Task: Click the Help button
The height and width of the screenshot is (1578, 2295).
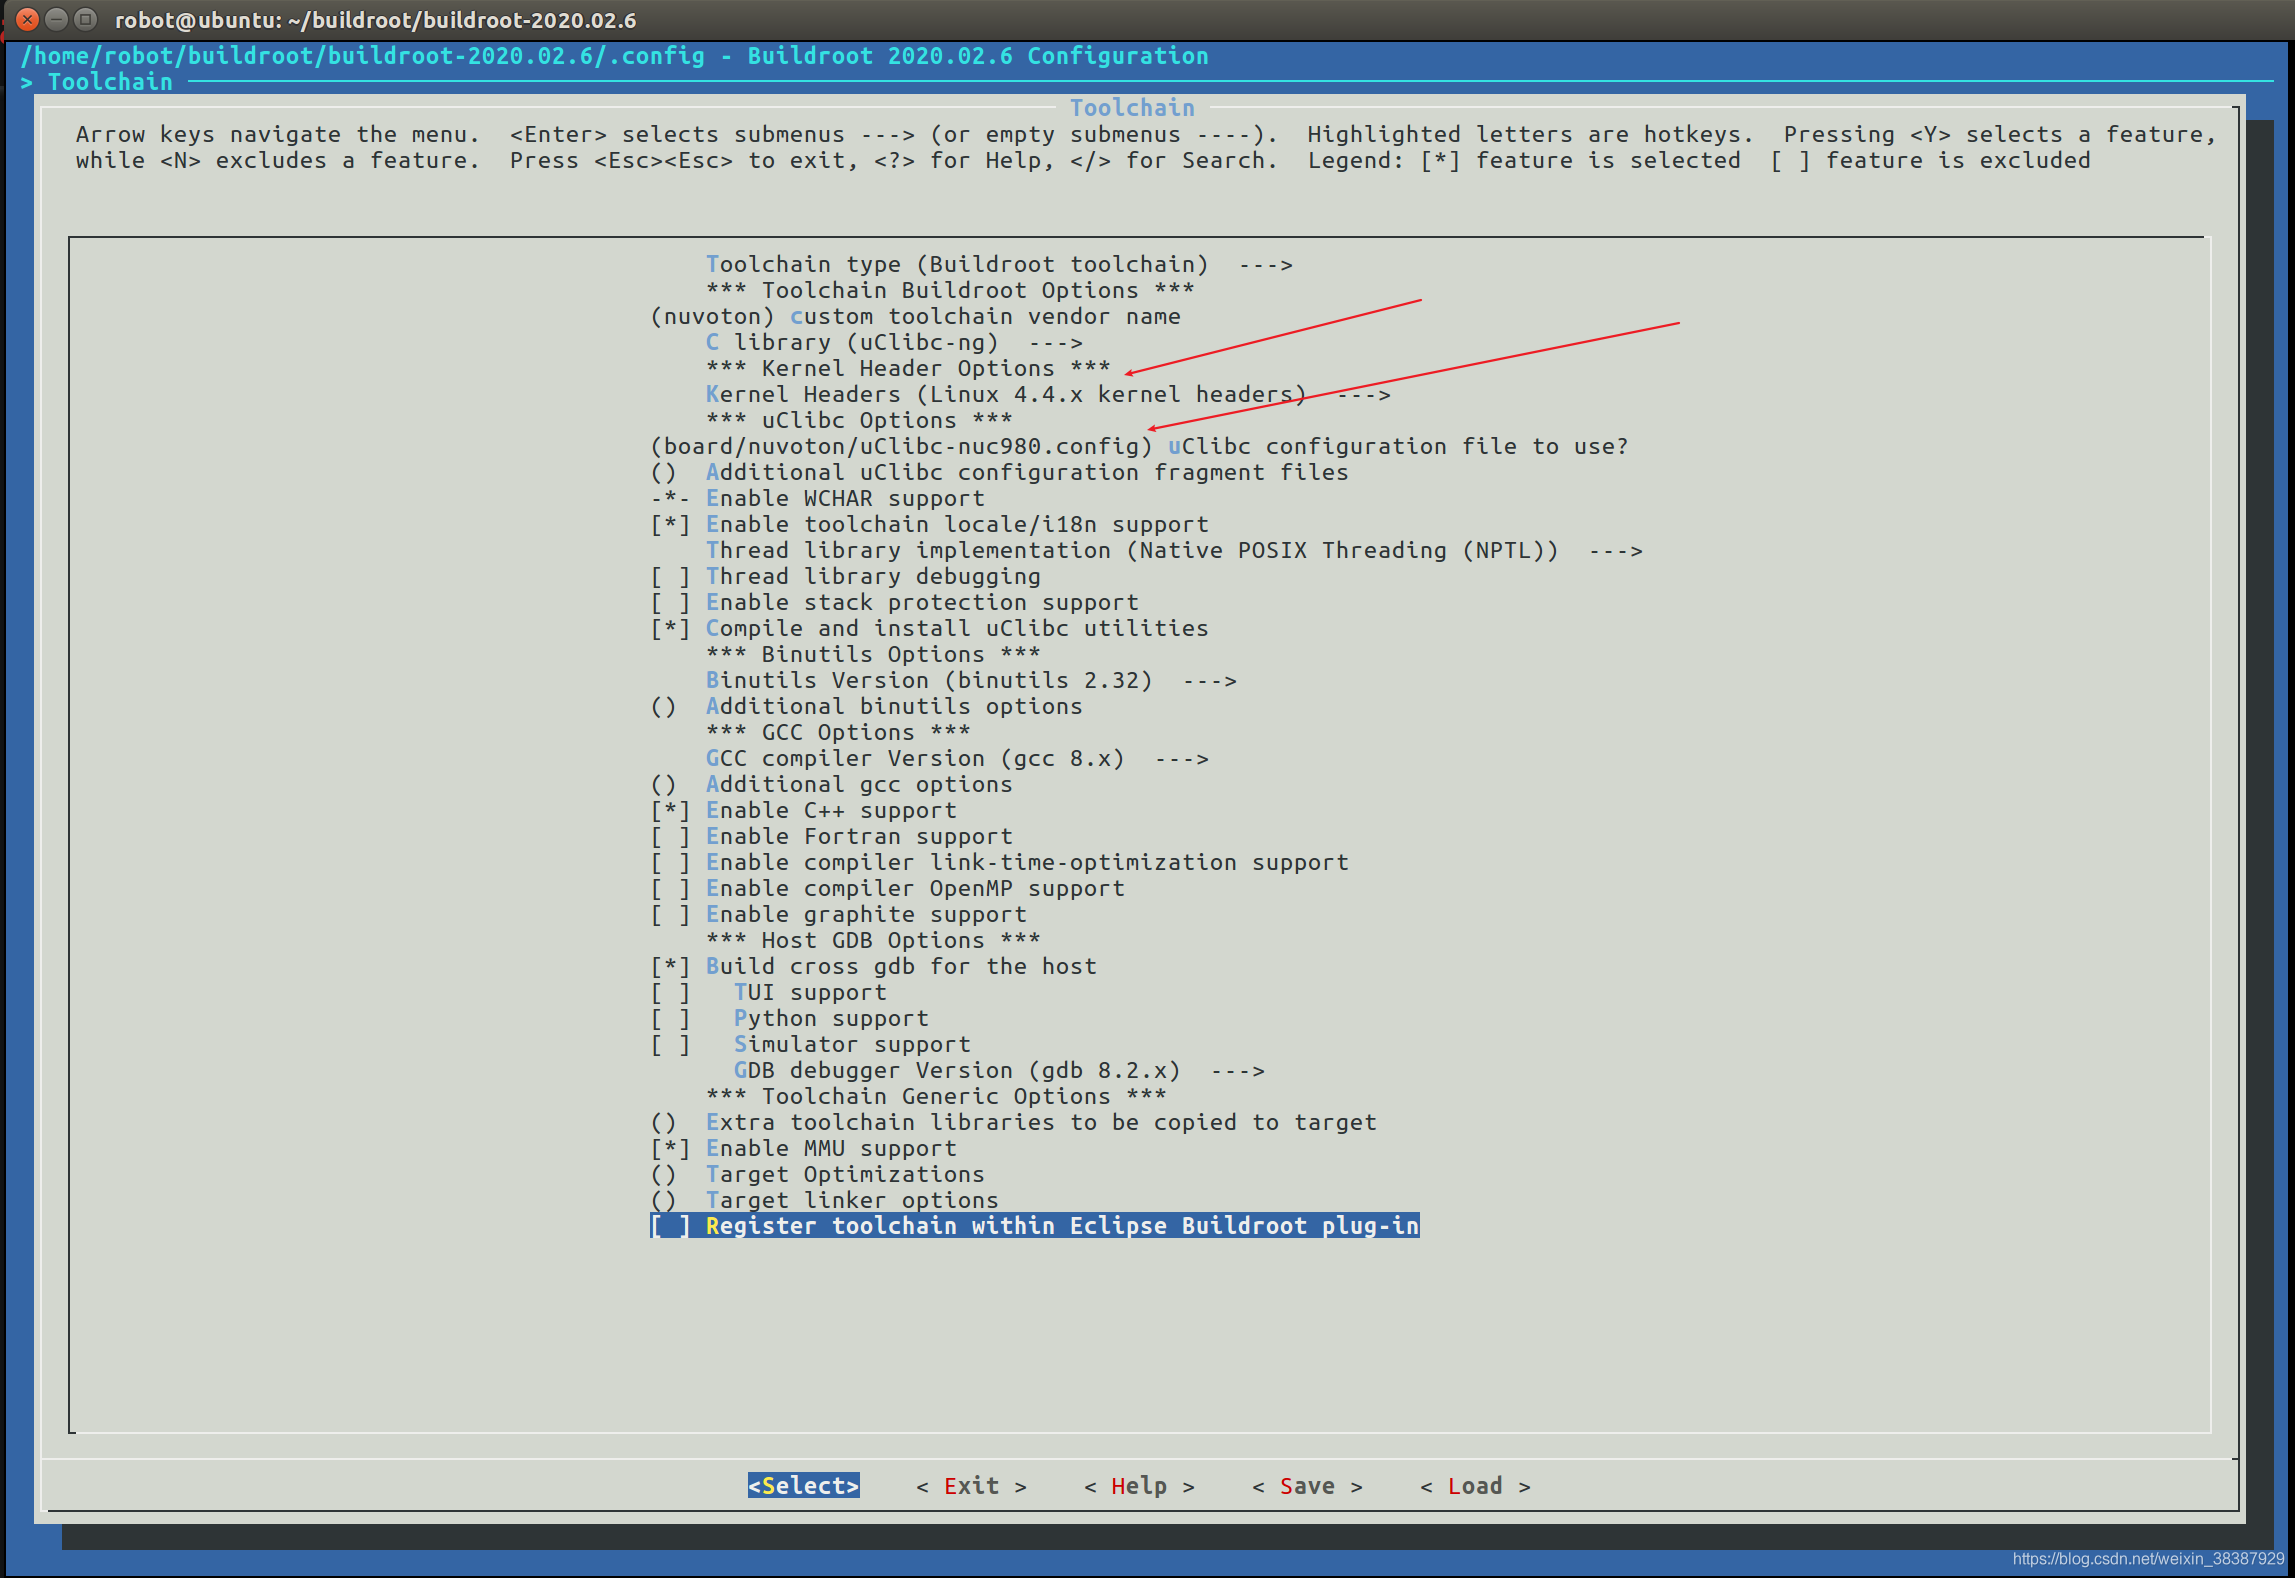Action: (1140, 1486)
